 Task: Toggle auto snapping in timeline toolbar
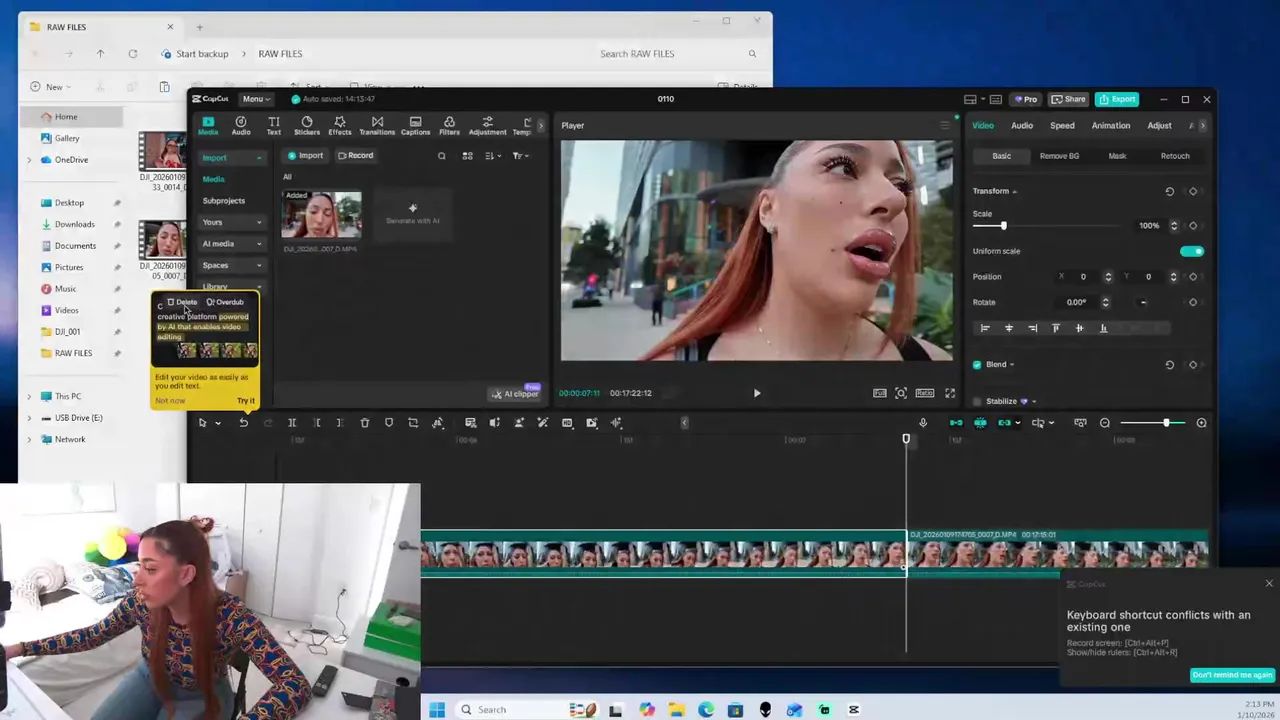coord(980,423)
